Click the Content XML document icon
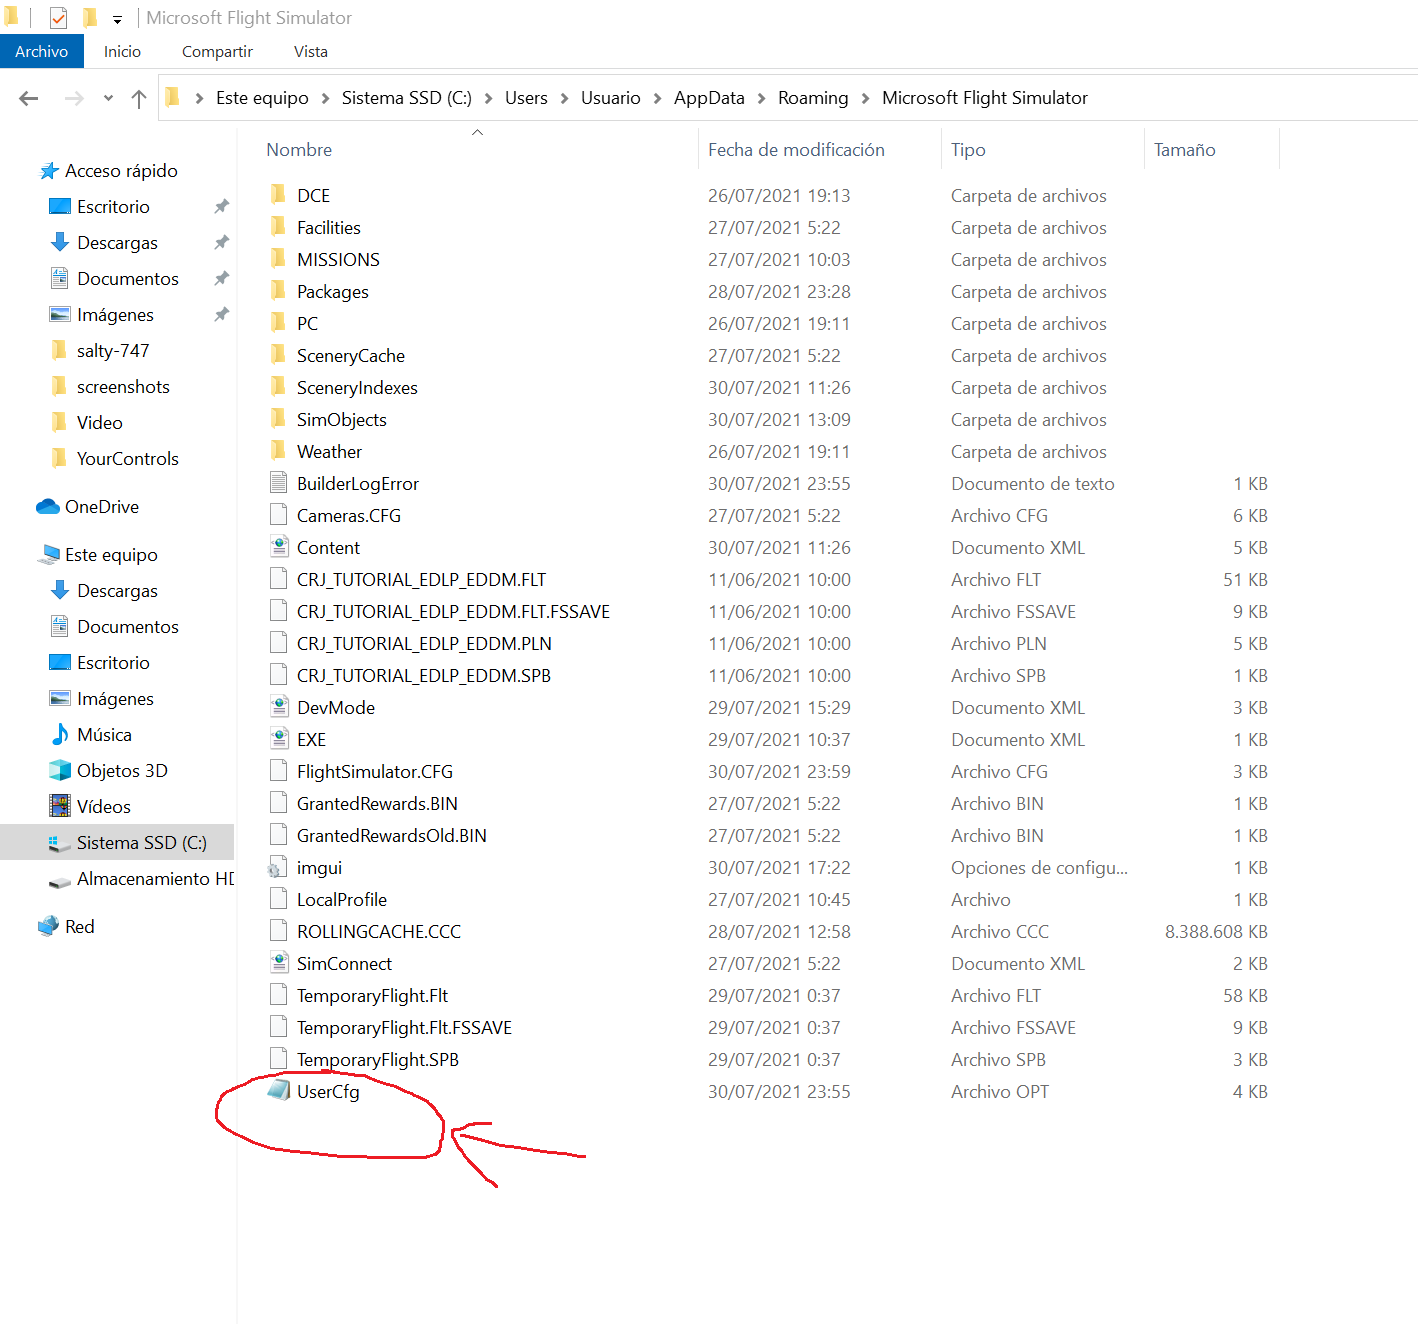Screen dimensions: 1418x1324 click(279, 547)
